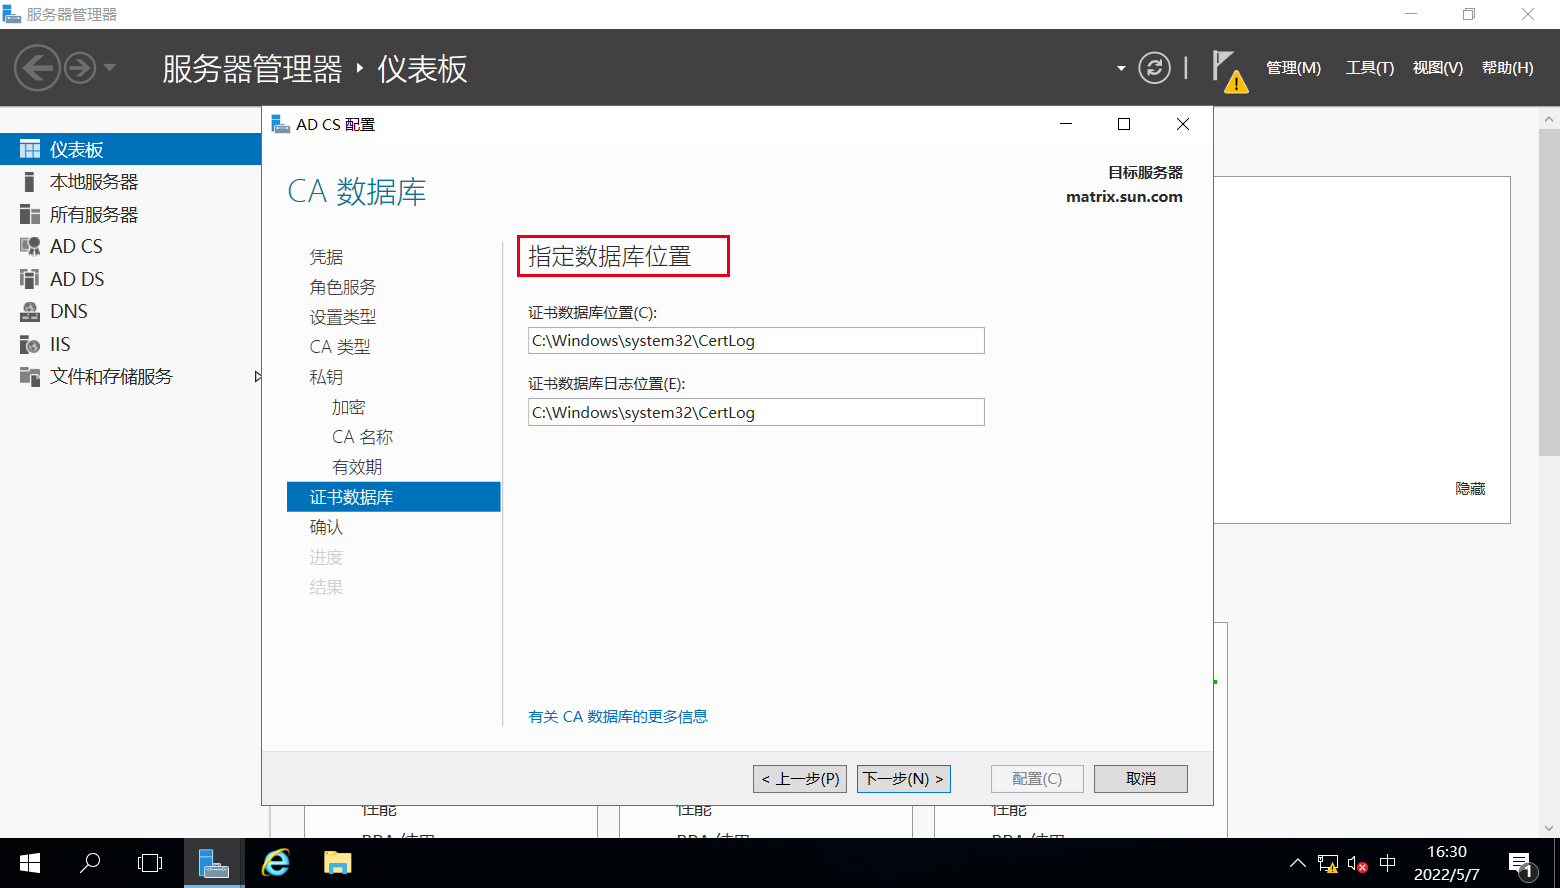Go to CA 类型 wizard step
The height and width of the screenshot is (888, 1560).
click(x=340, y=347)
